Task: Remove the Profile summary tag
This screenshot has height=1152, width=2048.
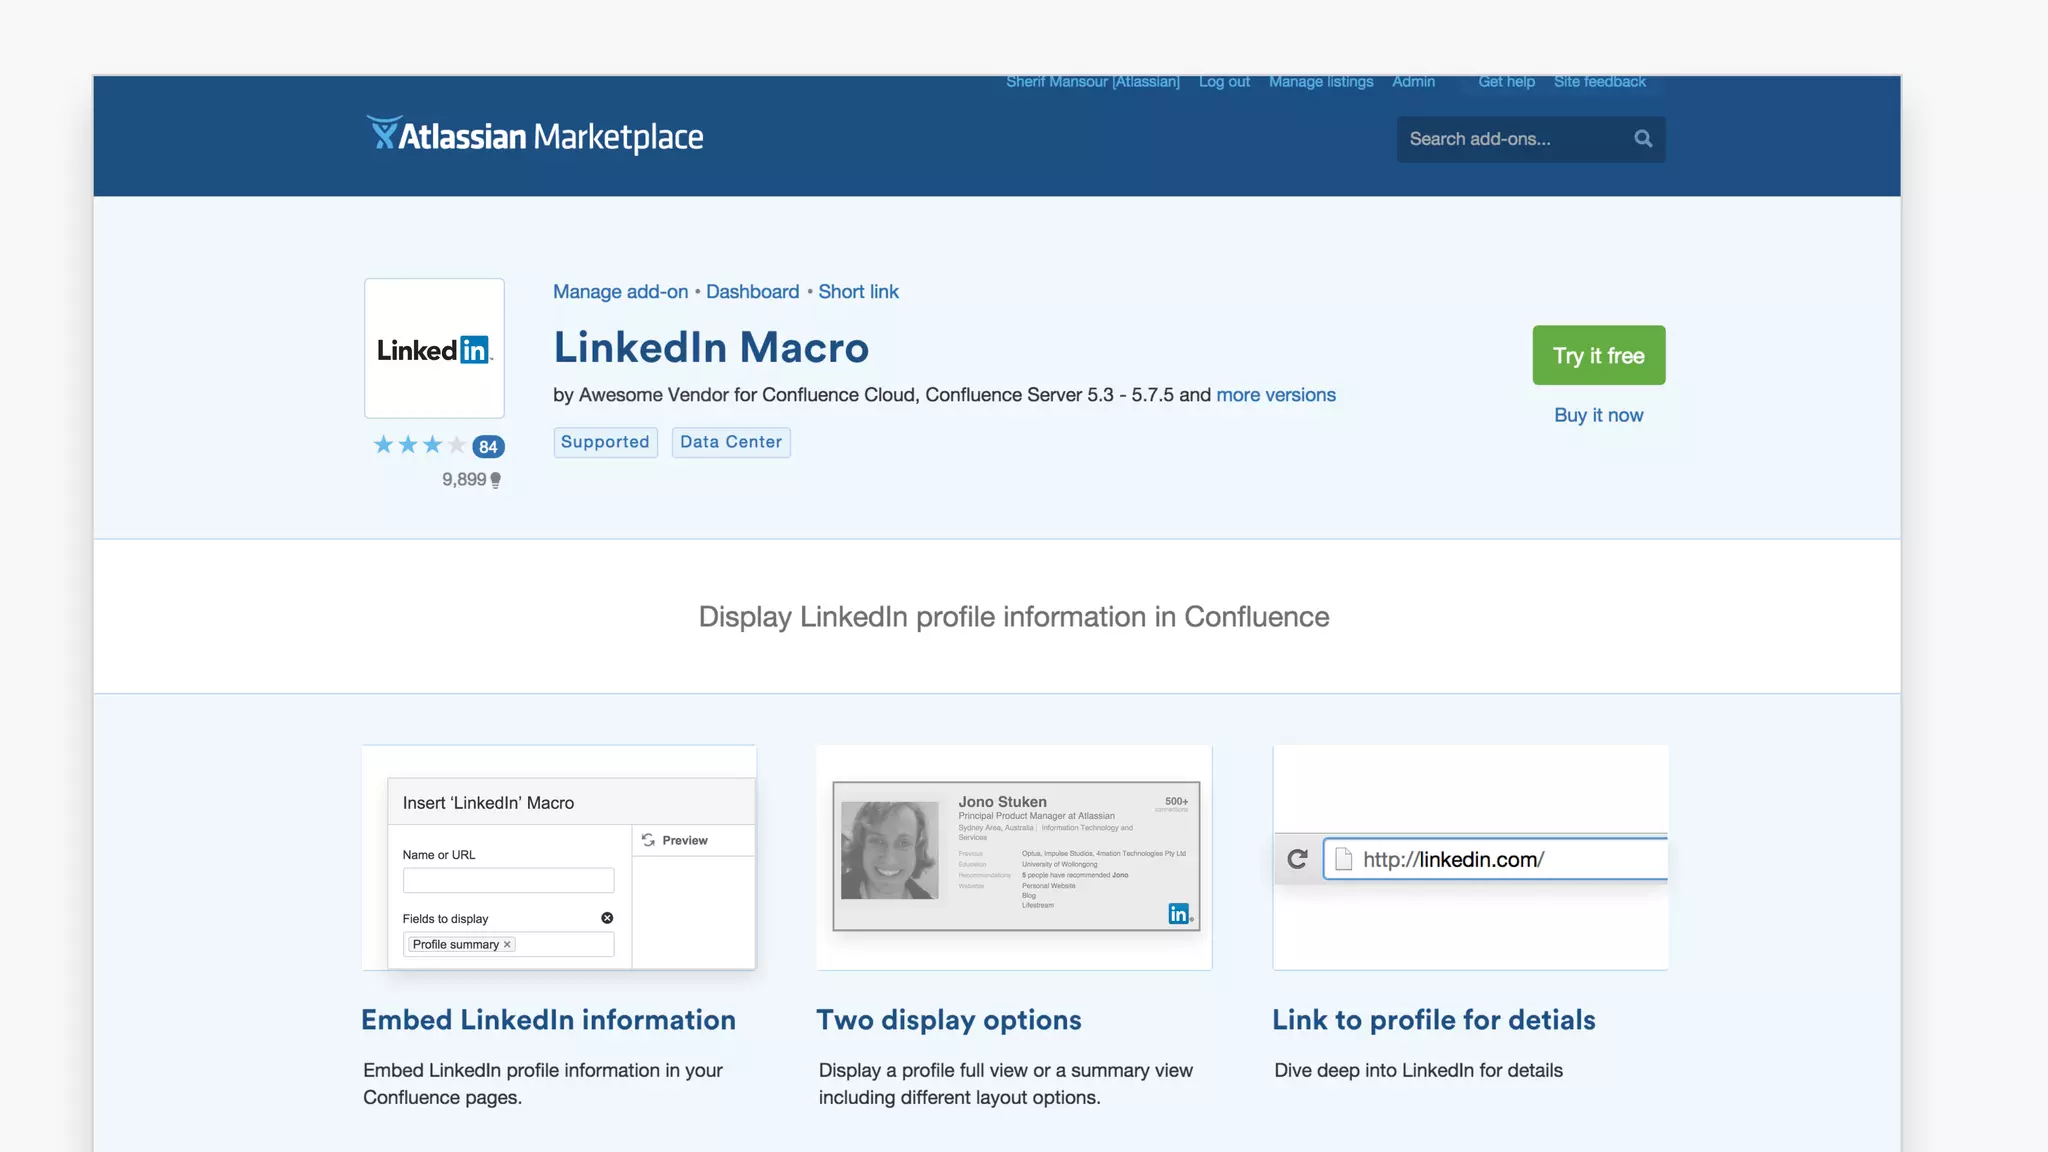Action: [507, 944]
